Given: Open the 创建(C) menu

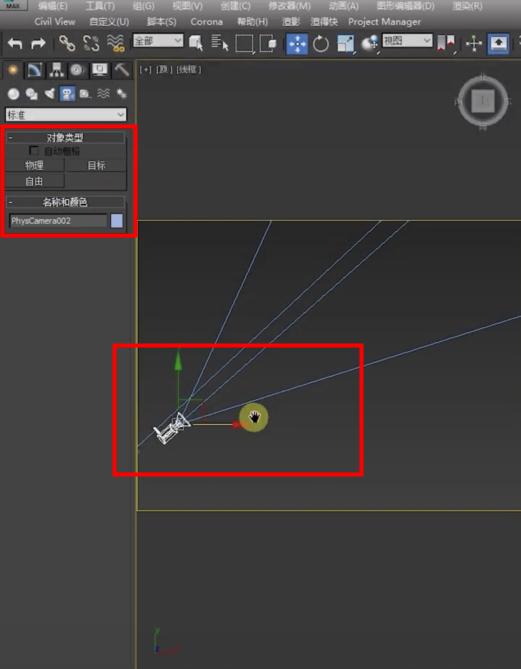Looking at the screenshot, I should point(236,6).
